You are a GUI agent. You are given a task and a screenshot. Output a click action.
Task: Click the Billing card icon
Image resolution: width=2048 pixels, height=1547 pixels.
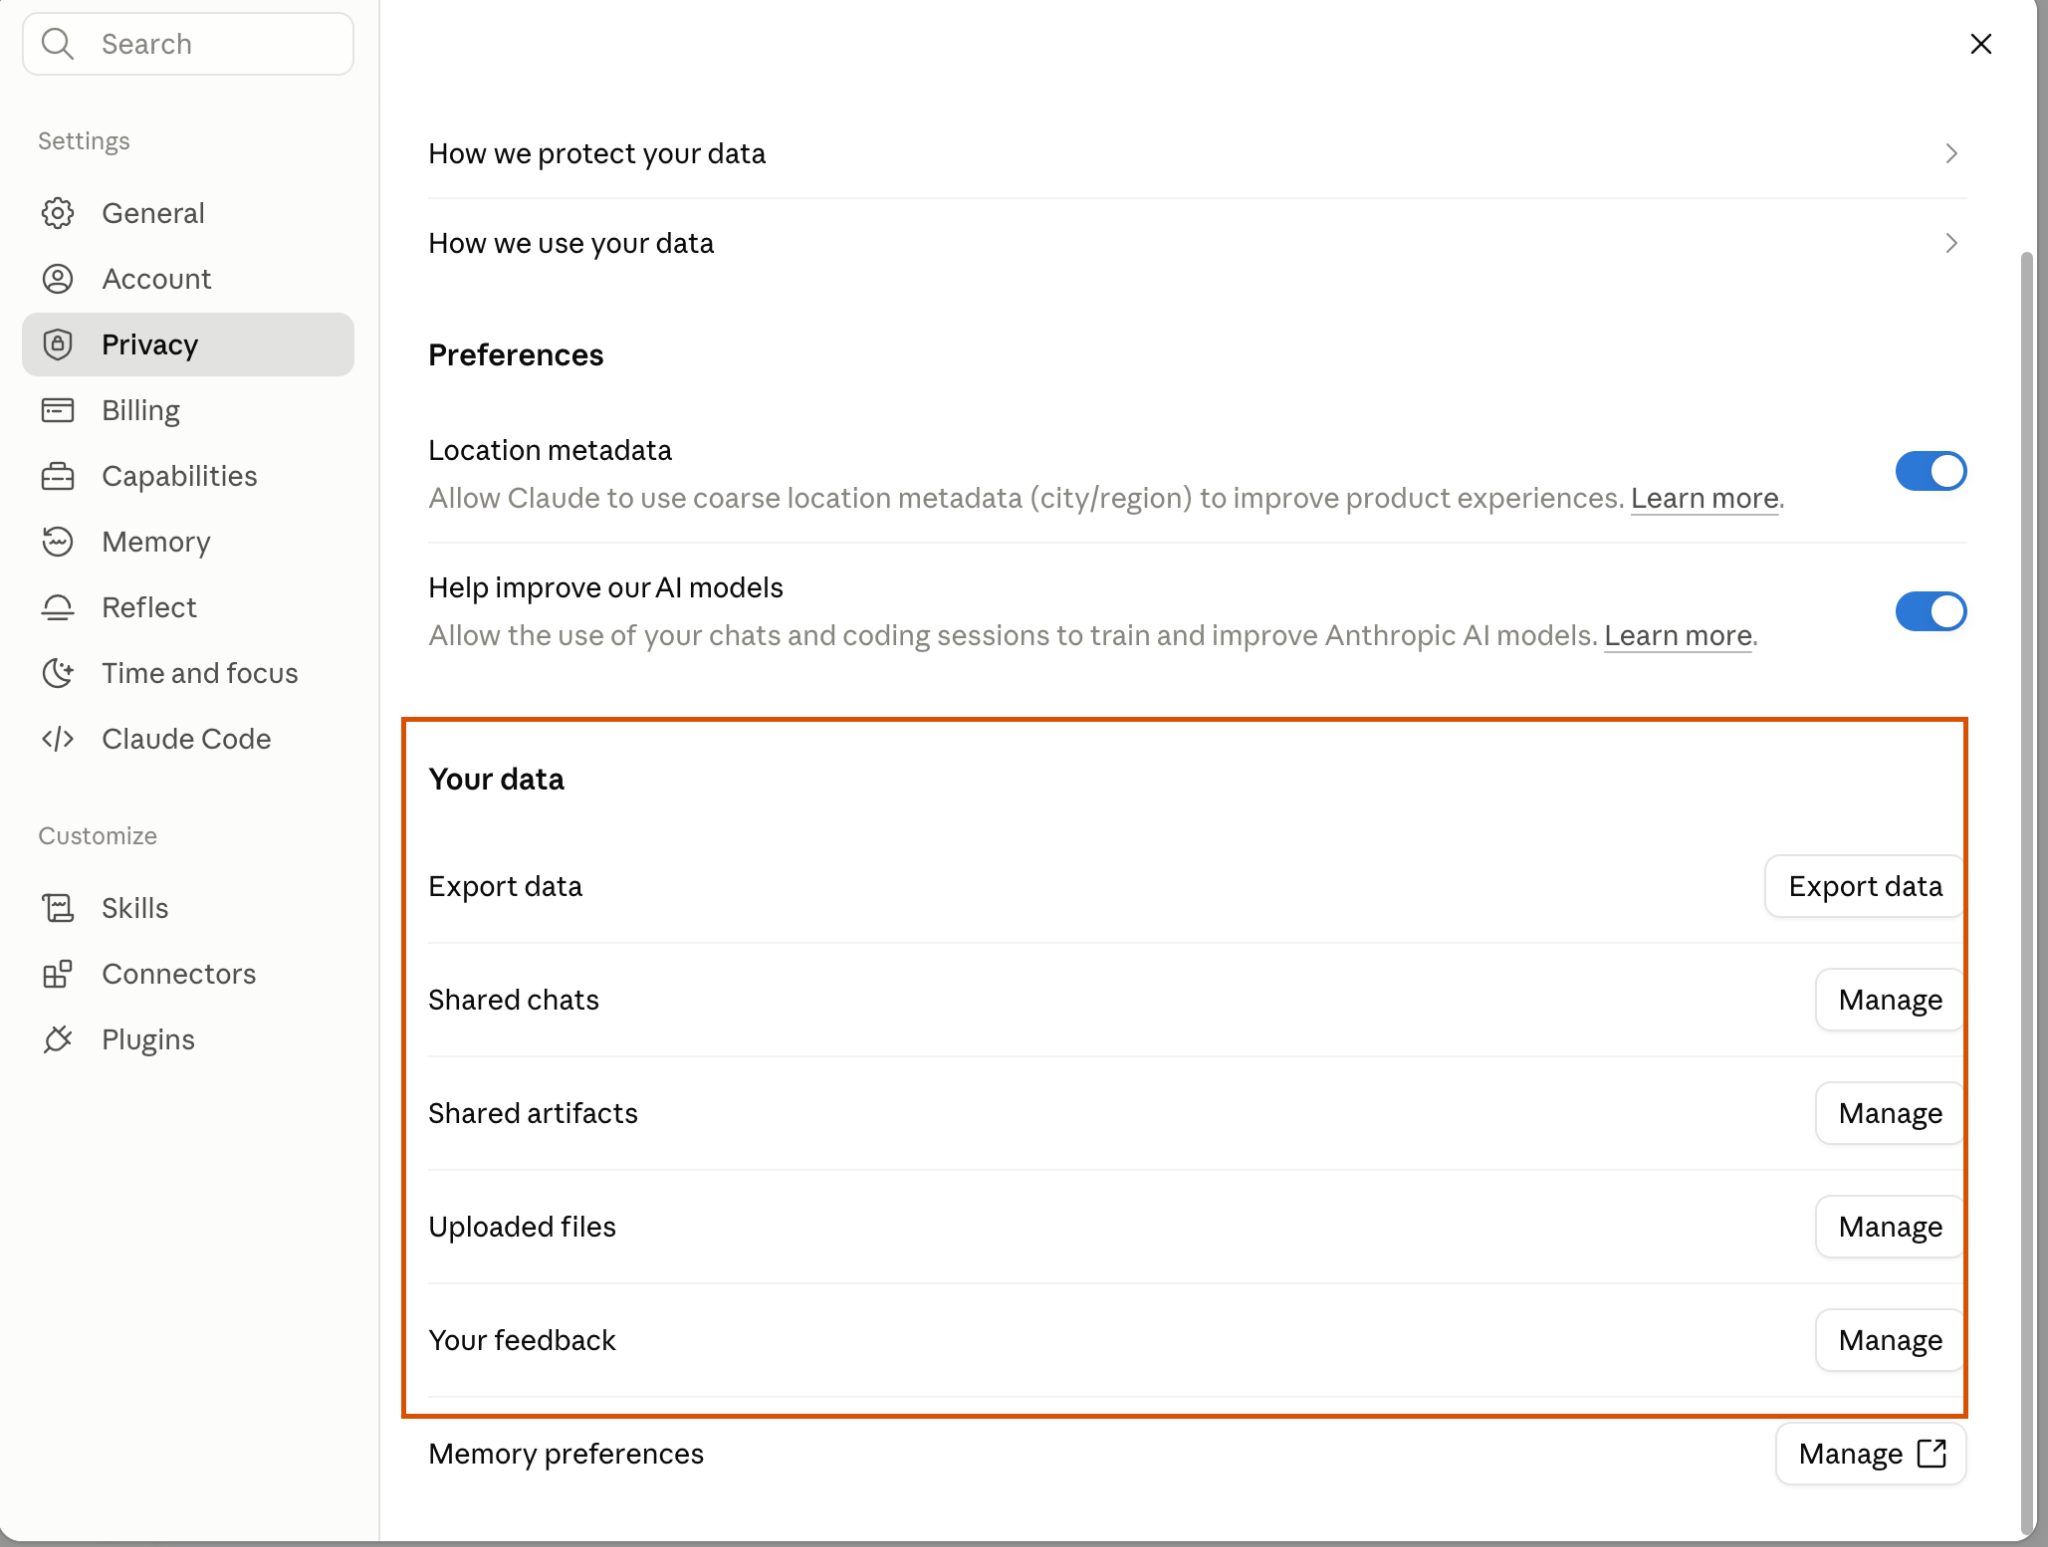(x=58, y=410)
